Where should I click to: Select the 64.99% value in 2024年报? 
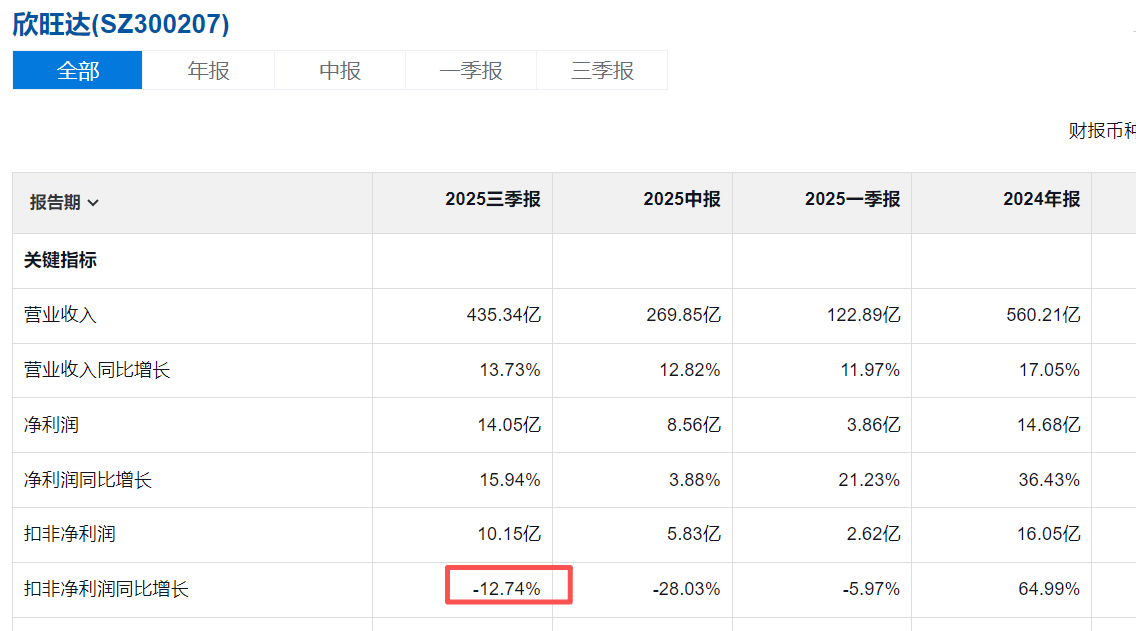click(x=1049, y=589)
